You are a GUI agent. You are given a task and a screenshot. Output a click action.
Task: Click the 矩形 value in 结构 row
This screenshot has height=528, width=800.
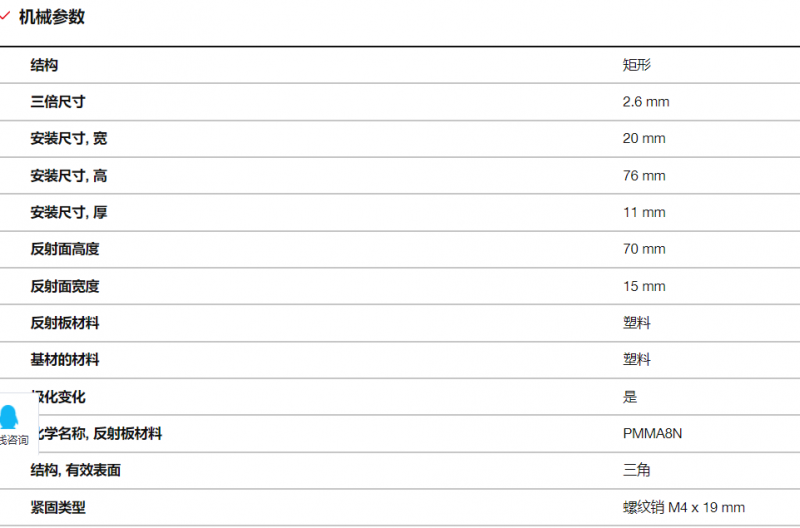coord(636,65)
